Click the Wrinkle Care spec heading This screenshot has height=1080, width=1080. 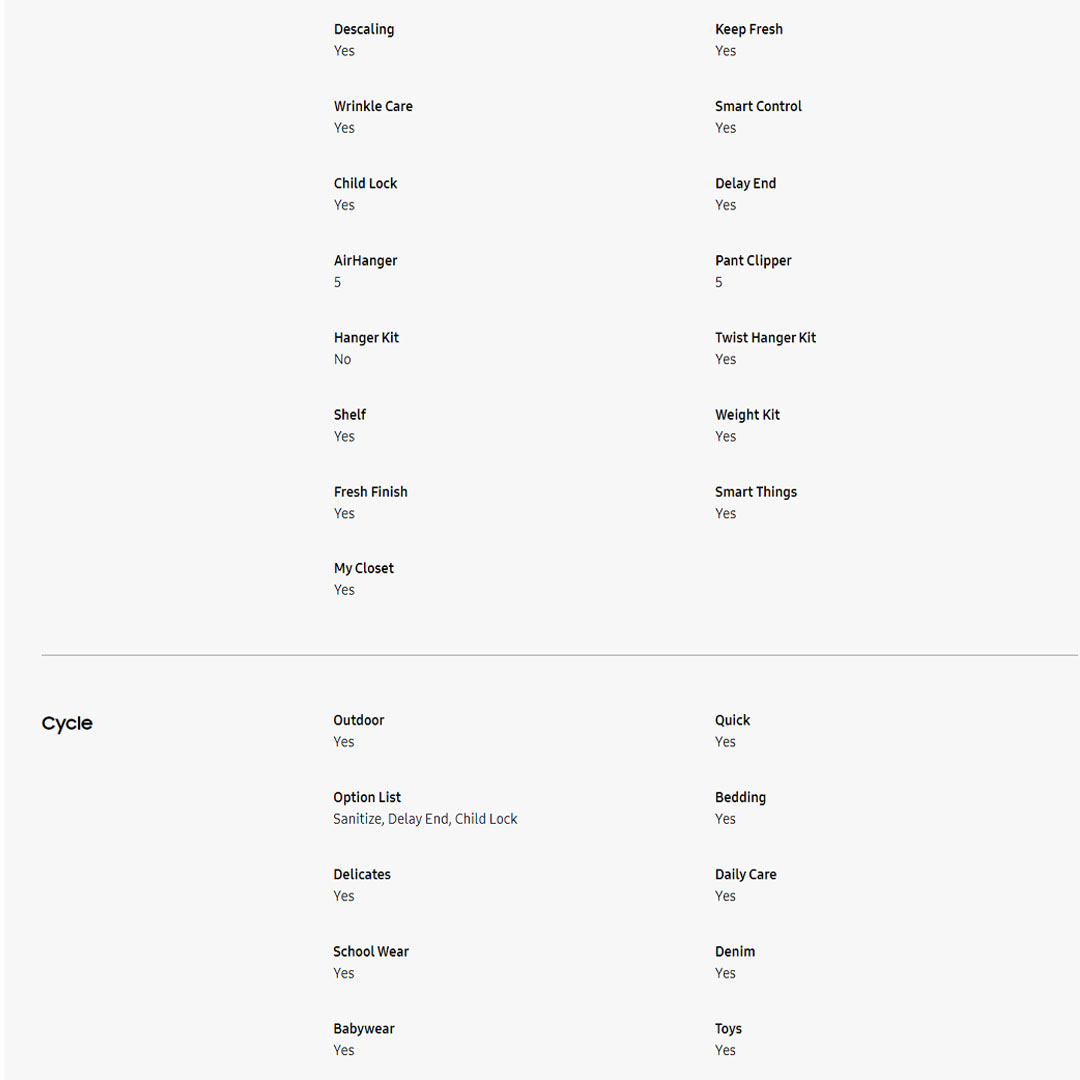[373, 106]
